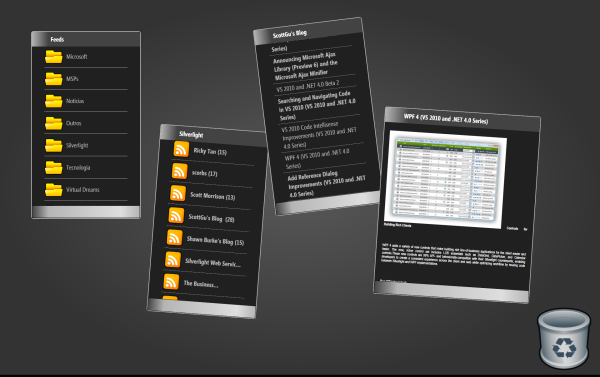Open VS 2010 Code Intellisense Improvements post
Viewport: 600px width, 377px height.
pyautogui.click(x=319, y=135)
